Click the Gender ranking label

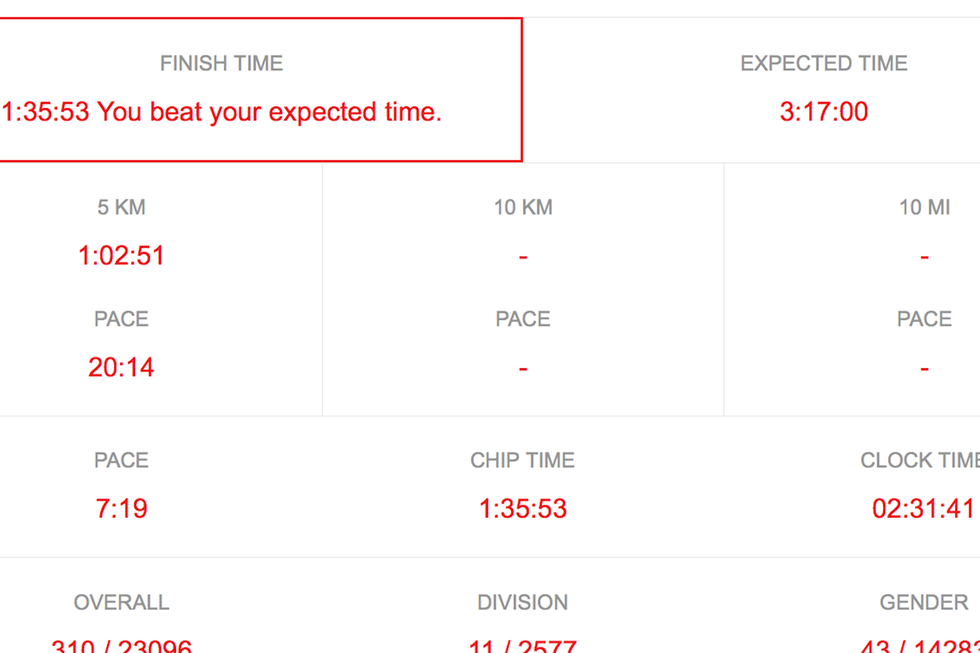point(924,602)
